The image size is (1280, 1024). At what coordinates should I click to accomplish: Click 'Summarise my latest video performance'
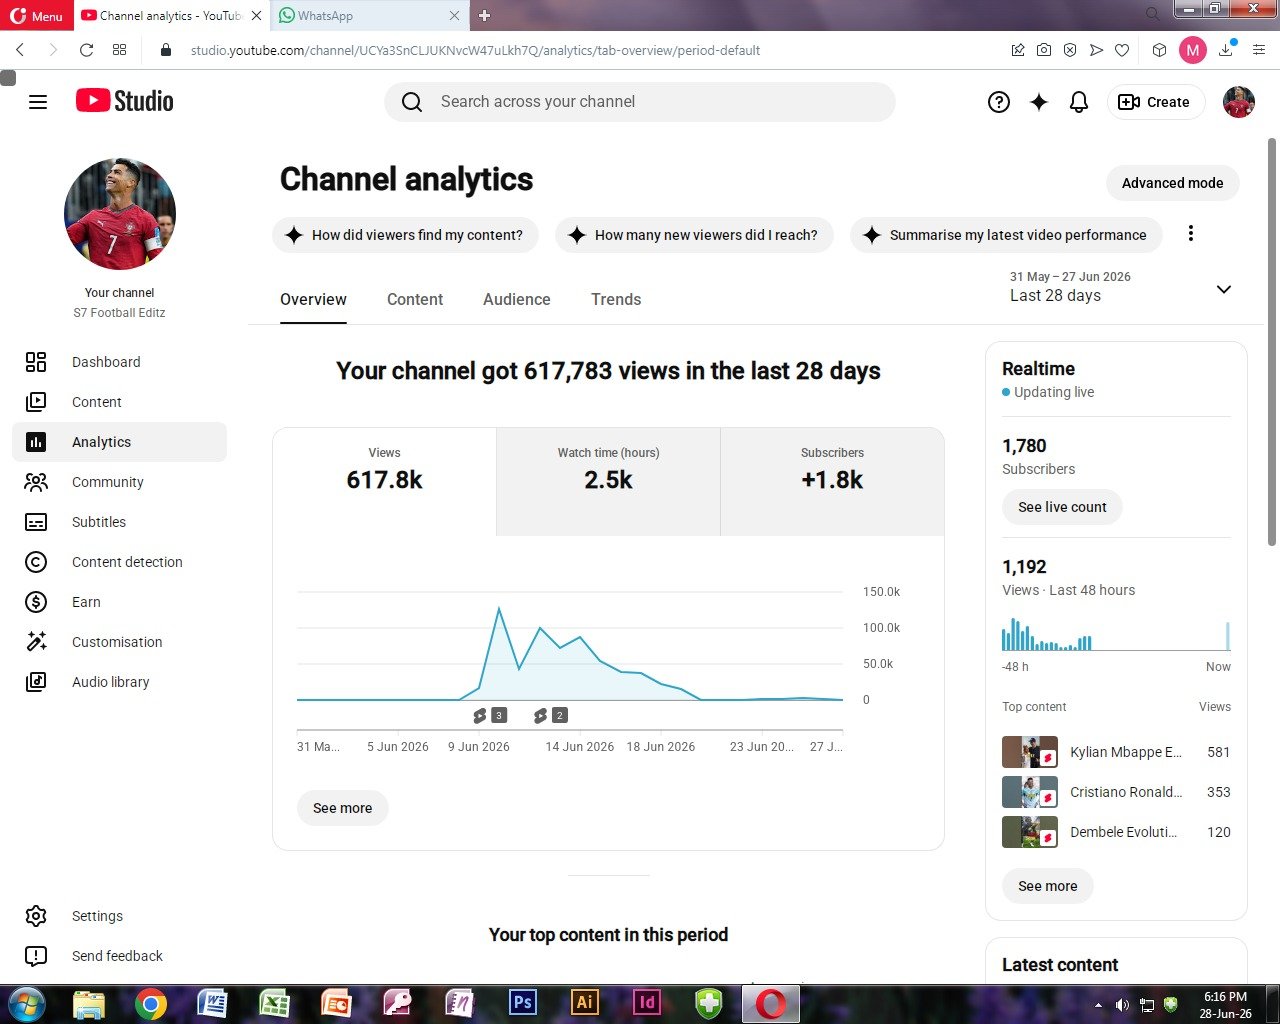(x=1006, y=235)
